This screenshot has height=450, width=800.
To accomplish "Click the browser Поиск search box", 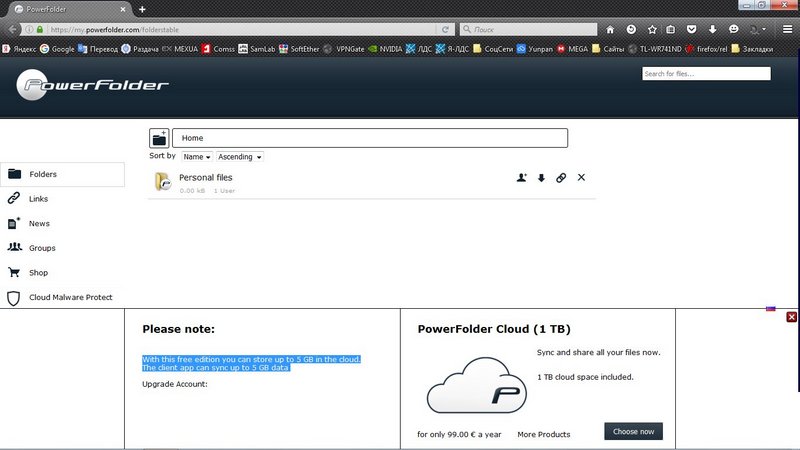I will click(529, 30).
